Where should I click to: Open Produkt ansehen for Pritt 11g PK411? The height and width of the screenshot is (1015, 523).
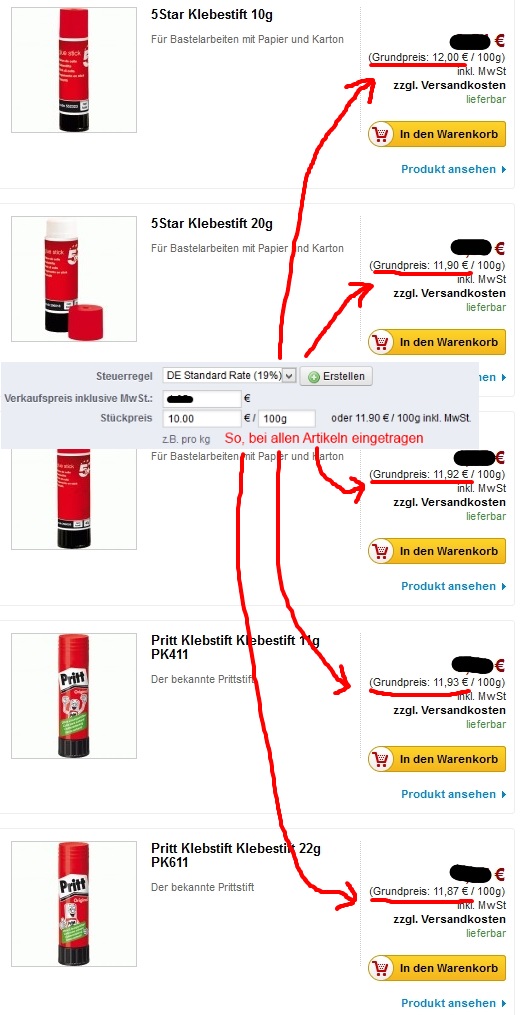[454, 794]
